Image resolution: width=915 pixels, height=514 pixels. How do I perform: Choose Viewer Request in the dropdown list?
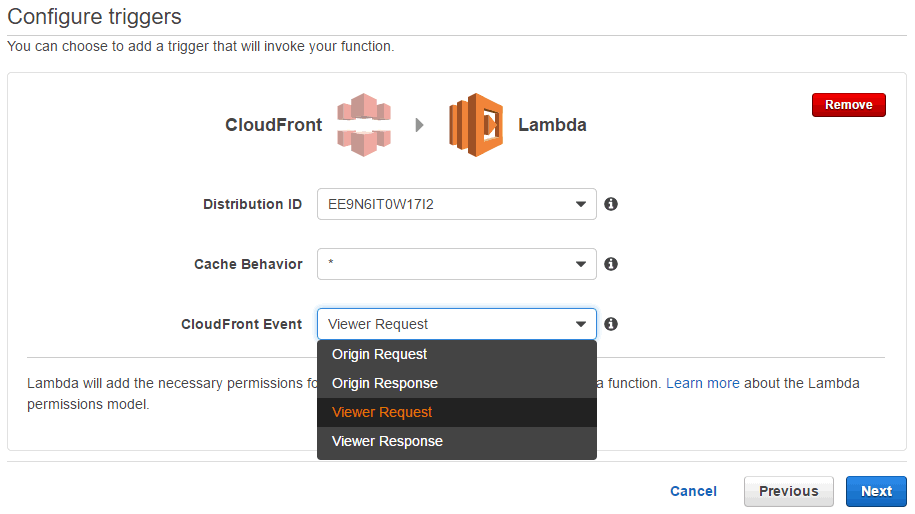click(x=457, y=412)
